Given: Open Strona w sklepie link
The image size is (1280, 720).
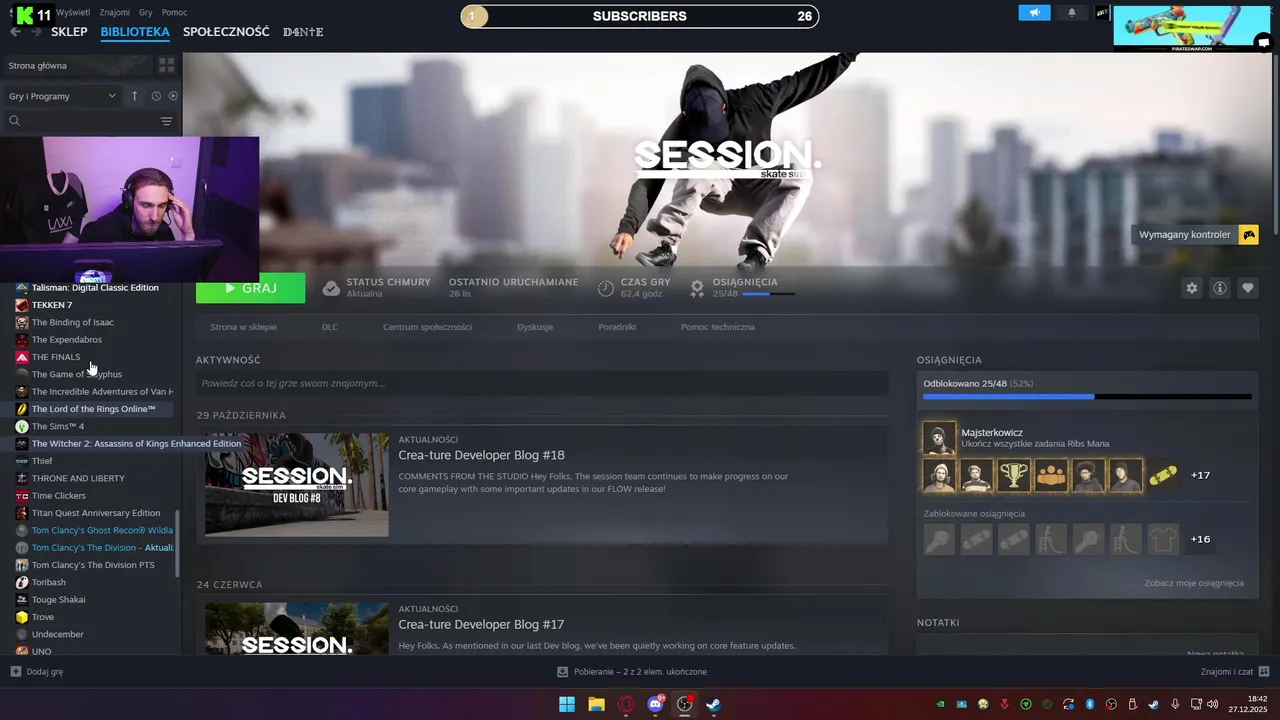Looking at the screenshot, I should pyautogui.click(x=243, y=327).
